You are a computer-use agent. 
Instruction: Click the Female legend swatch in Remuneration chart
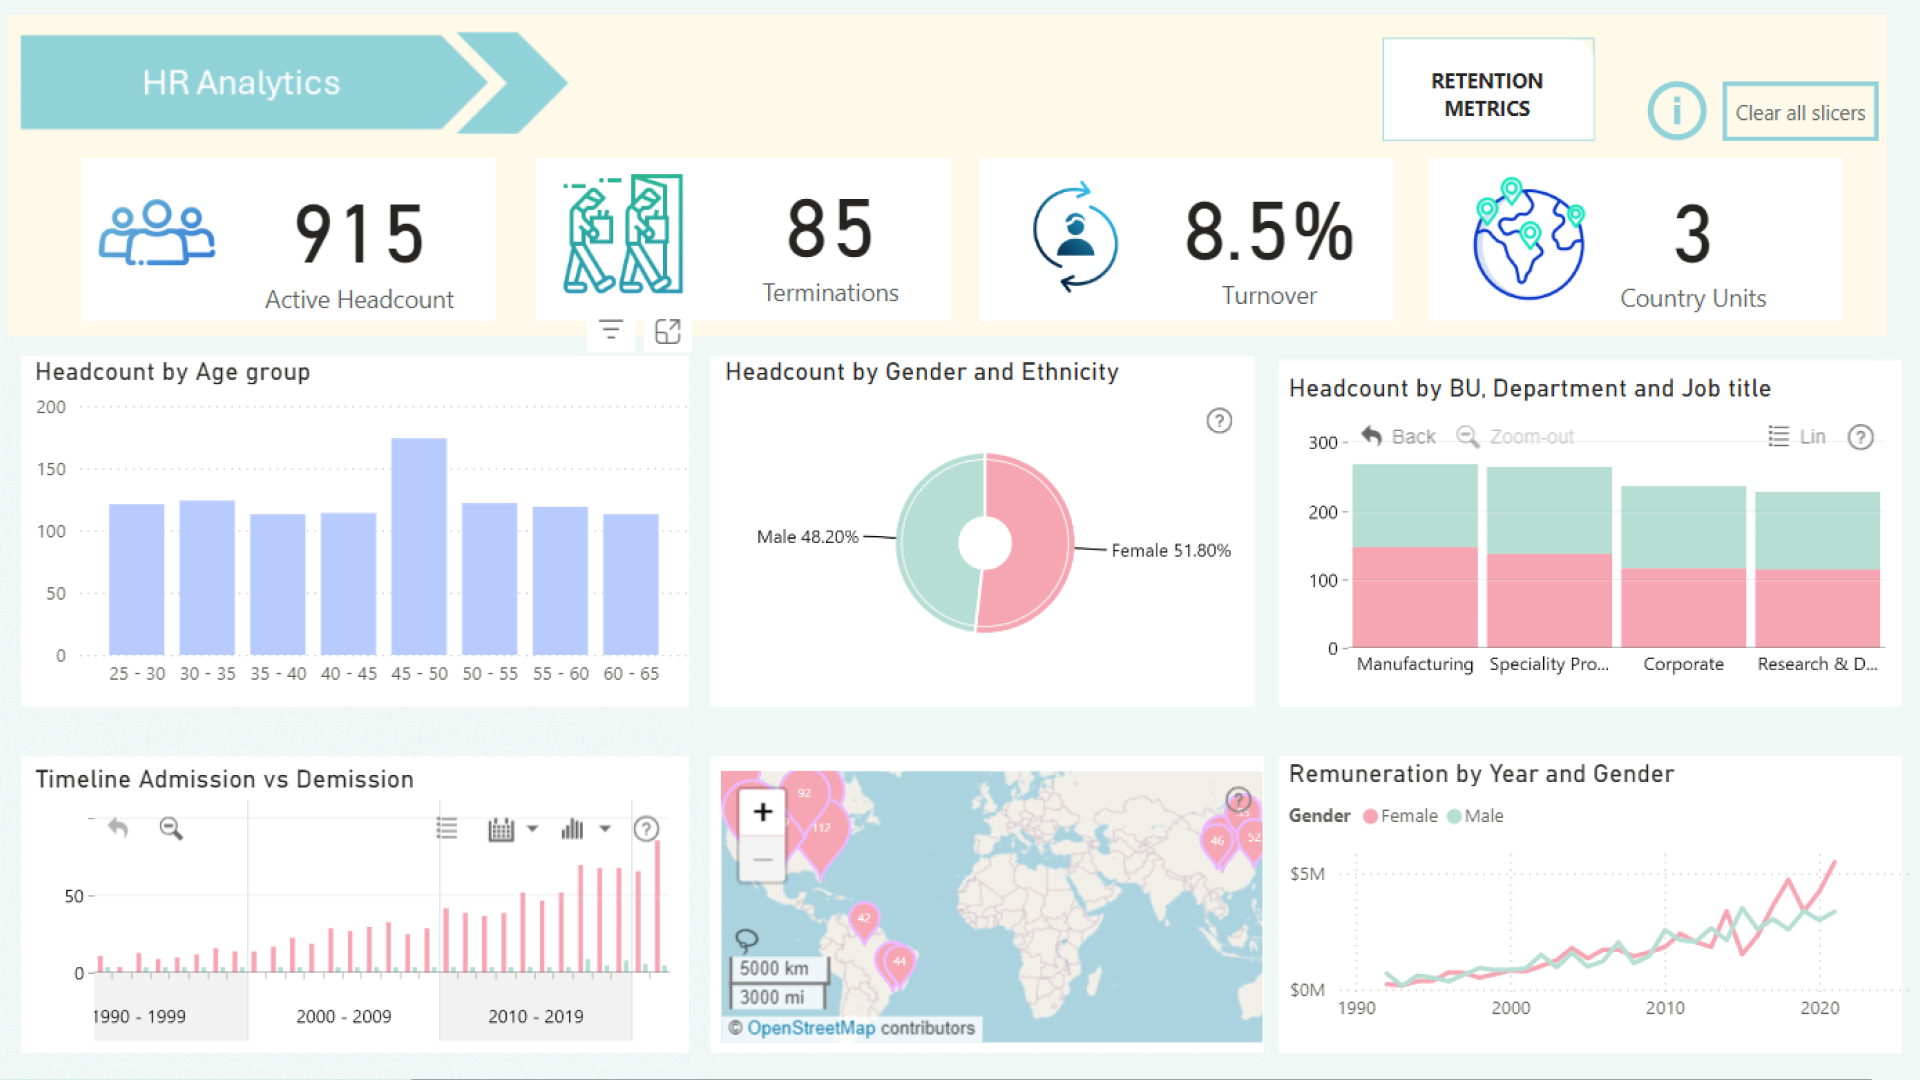pyautogui.click(x=1370, y=816)
